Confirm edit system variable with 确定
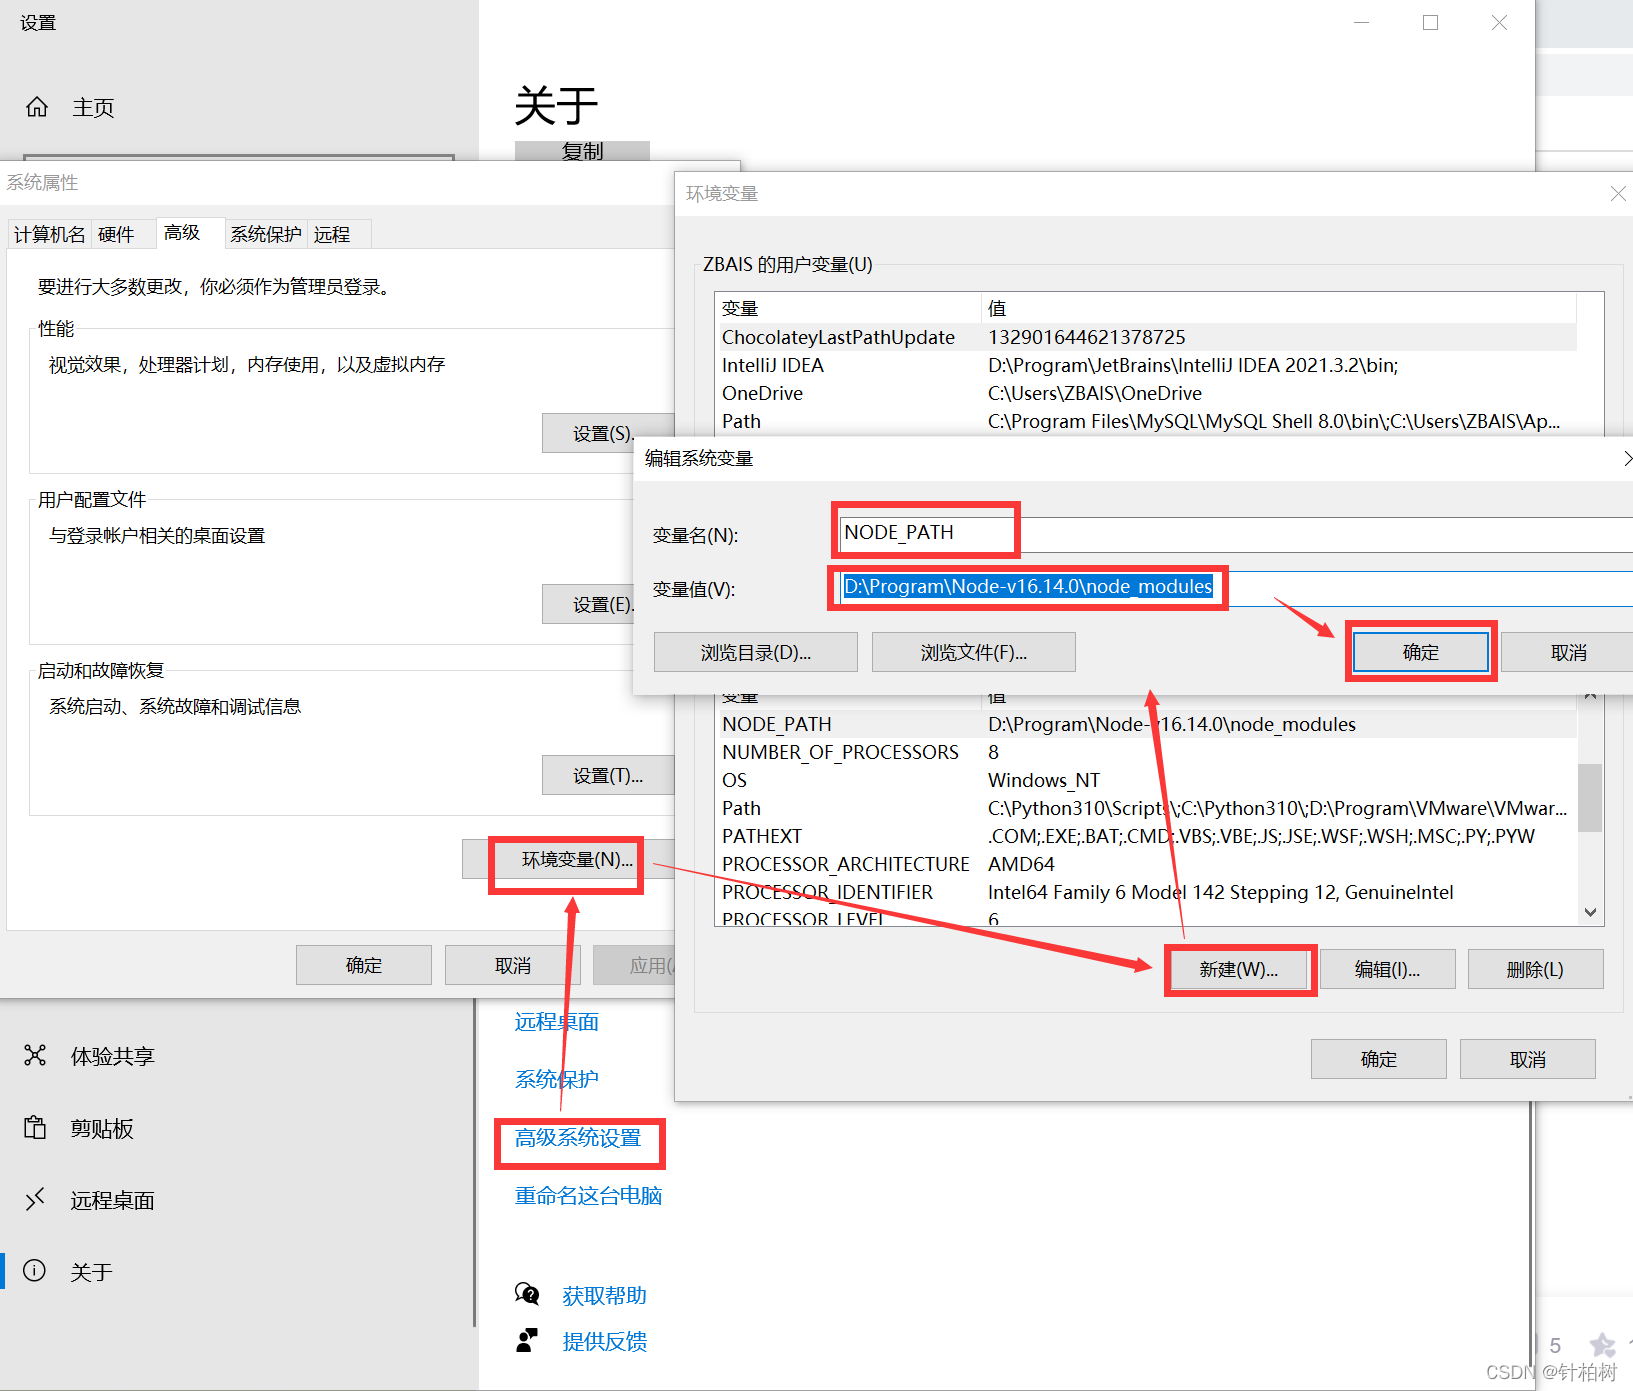1633x1391 pixels. tap(1421, 652)
